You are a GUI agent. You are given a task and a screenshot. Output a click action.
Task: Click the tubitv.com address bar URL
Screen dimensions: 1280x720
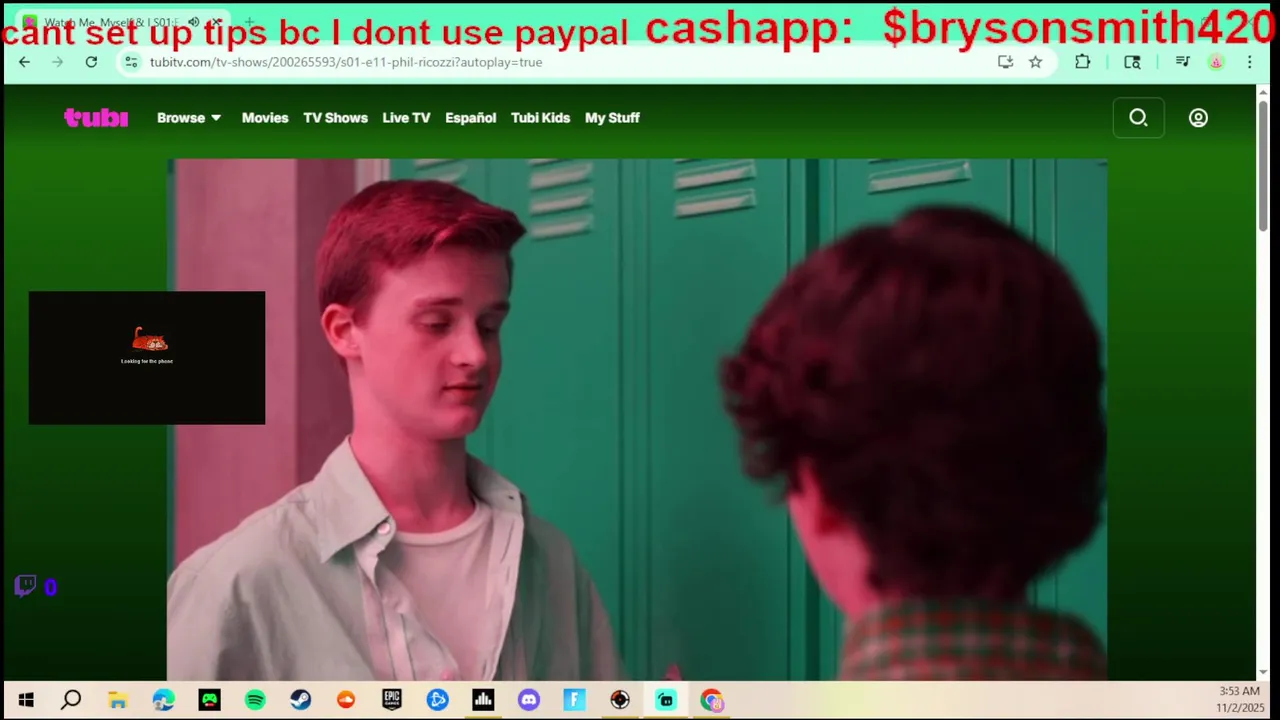pos(346,62)
